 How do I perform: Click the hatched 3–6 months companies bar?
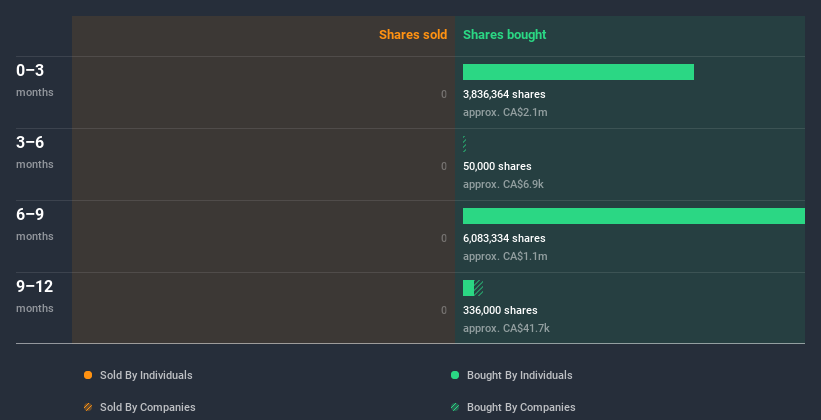464,144
